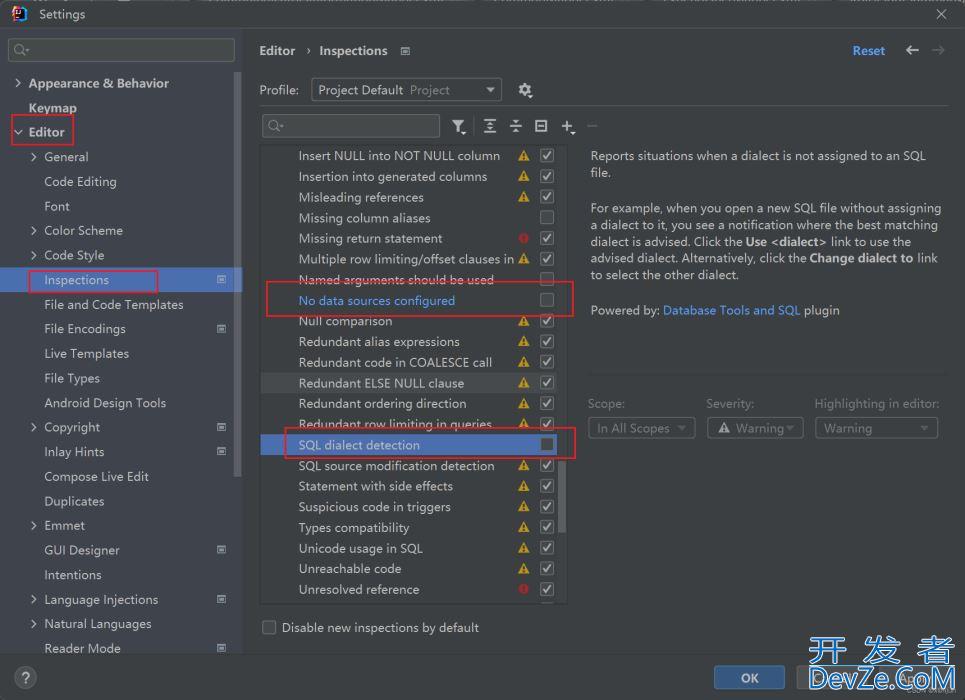
Task: Click warning icon for Null comparison
Action: coord(524,321)
